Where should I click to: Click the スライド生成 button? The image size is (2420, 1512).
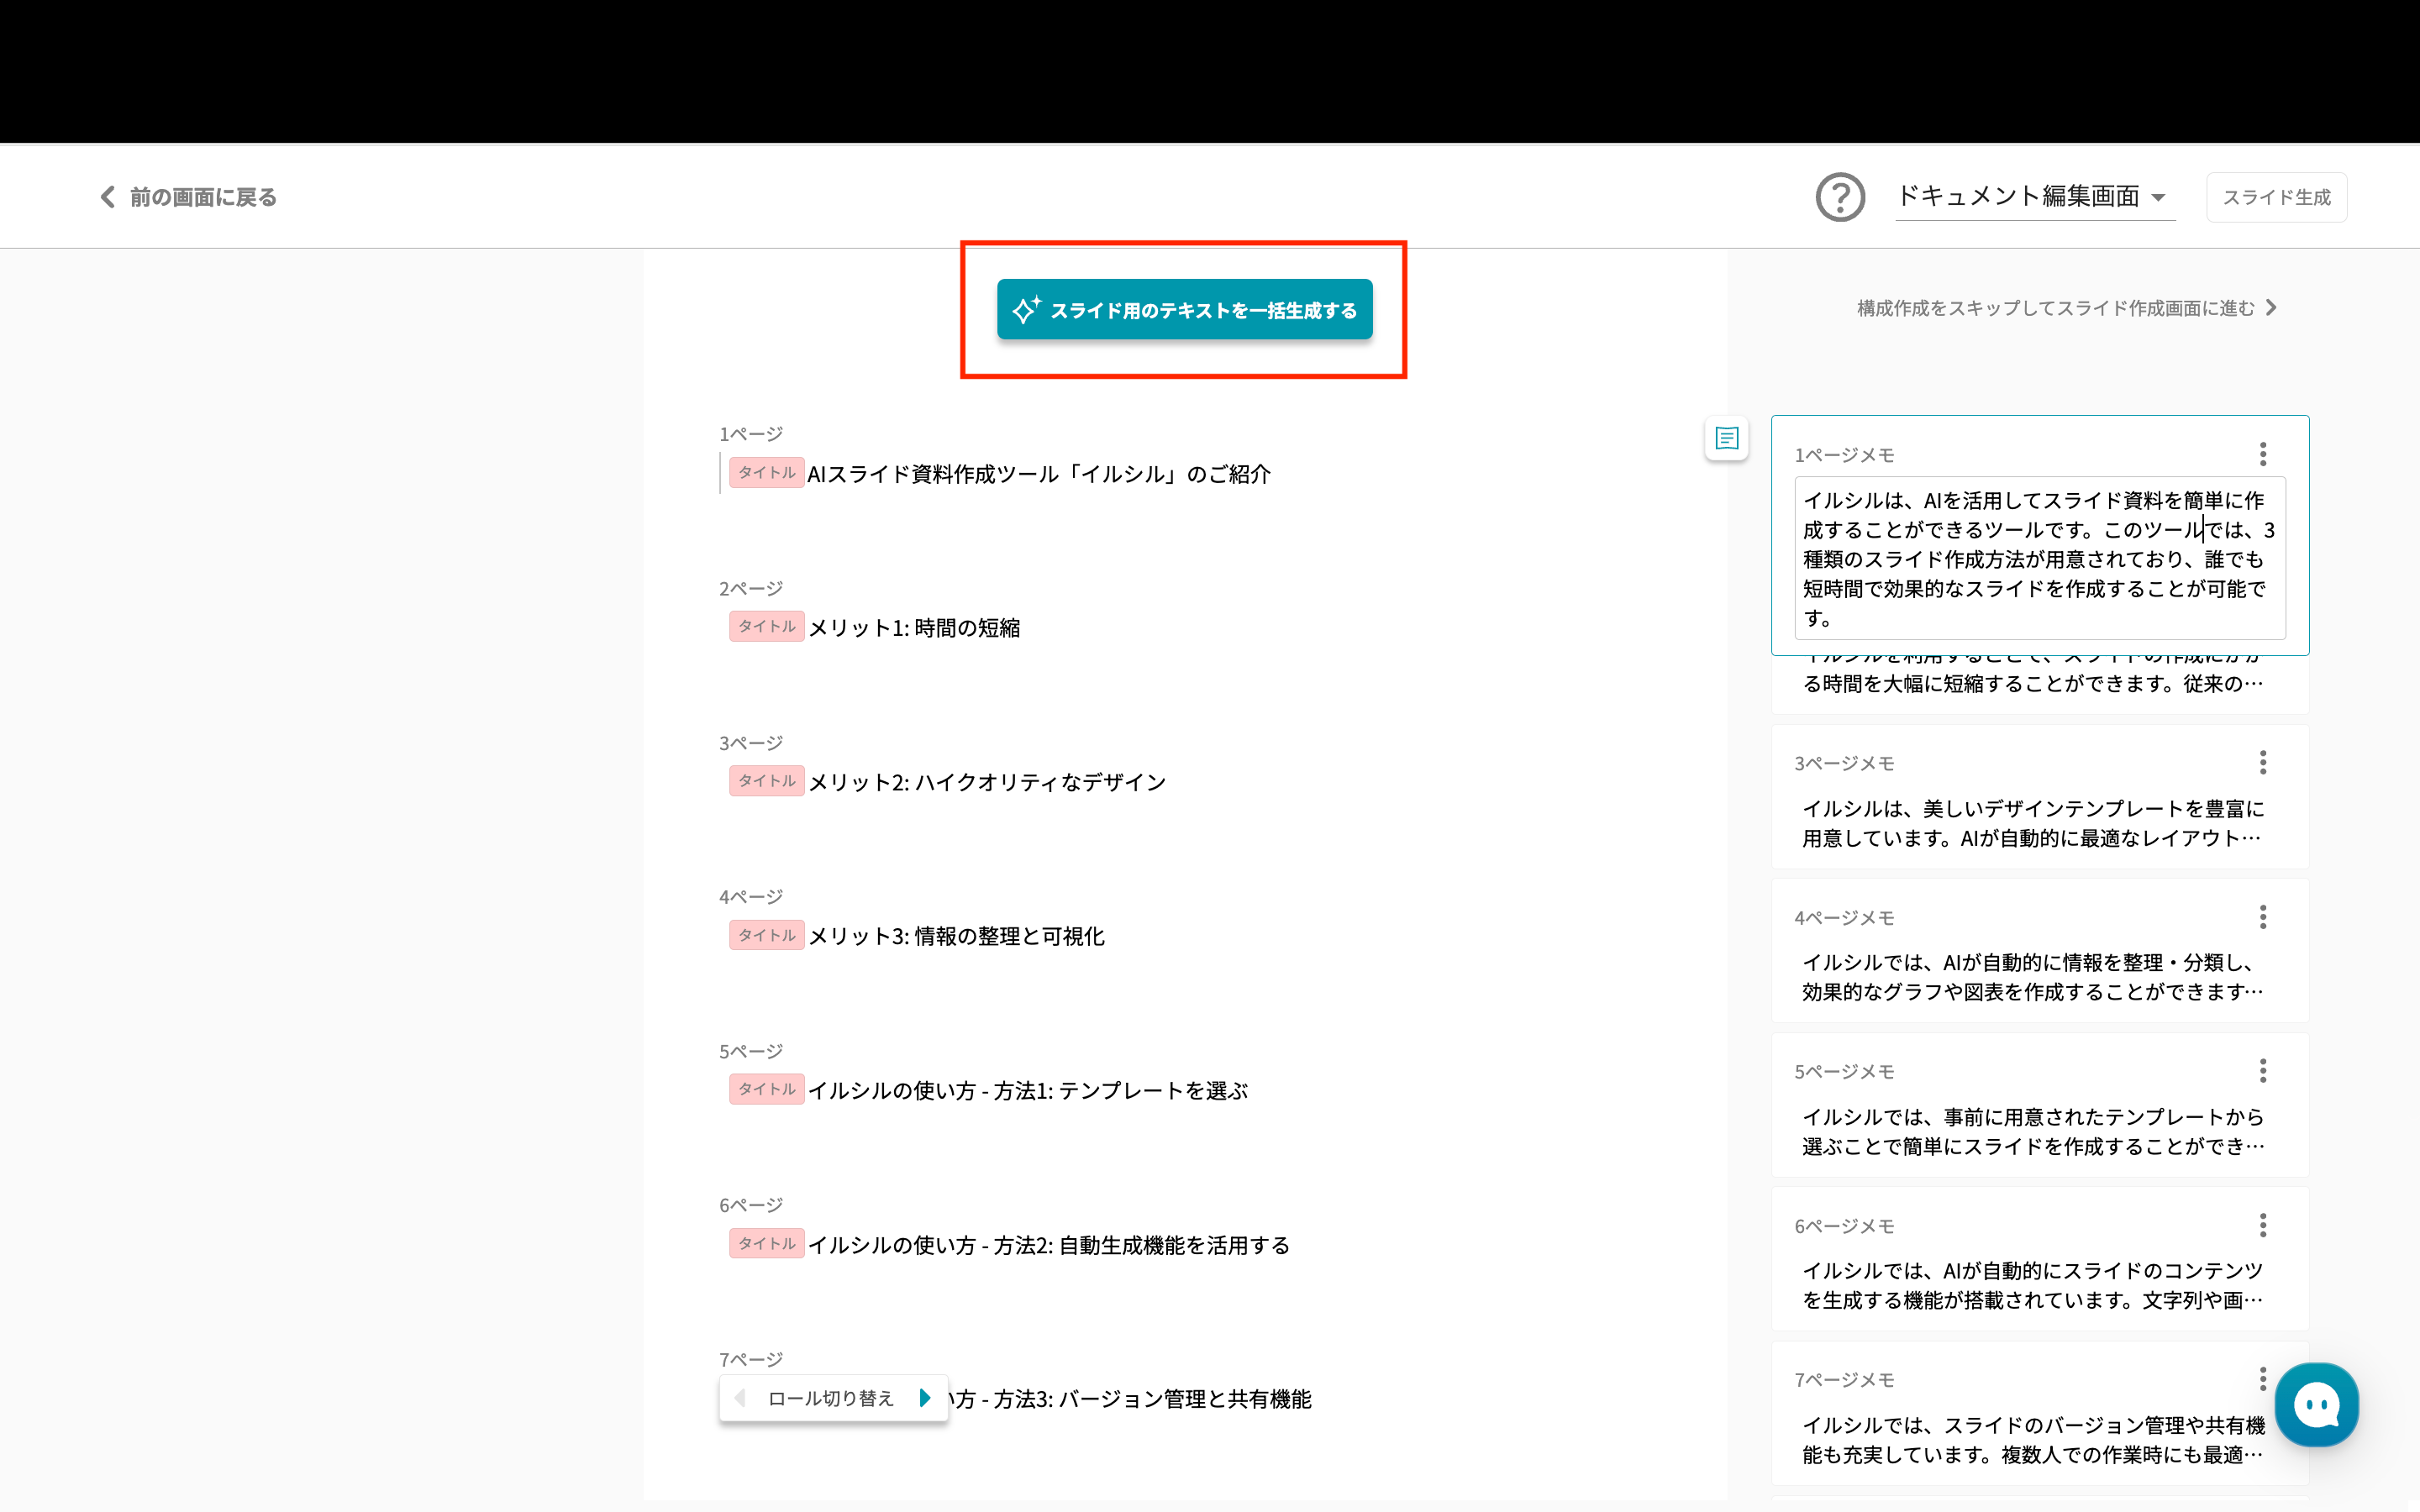[x=2276, y=197]
